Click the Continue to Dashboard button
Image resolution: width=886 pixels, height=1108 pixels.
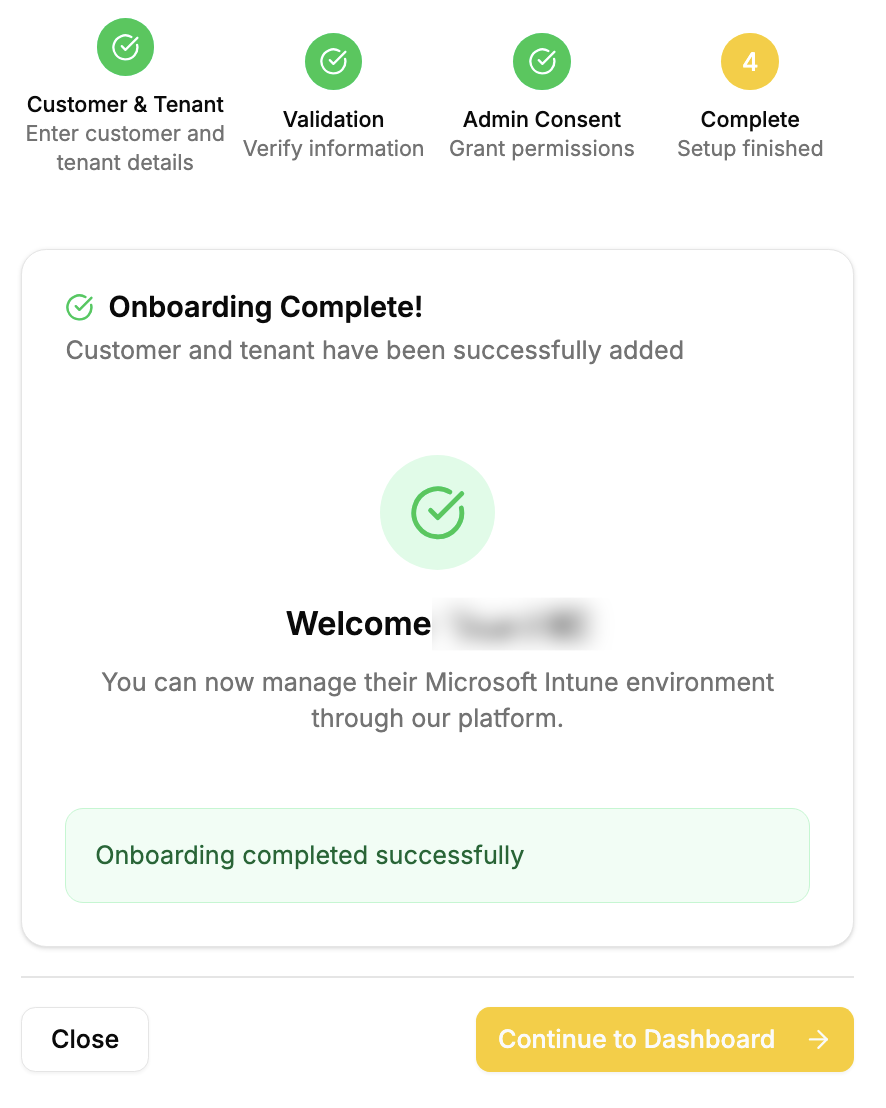(x=664, y=1040)
